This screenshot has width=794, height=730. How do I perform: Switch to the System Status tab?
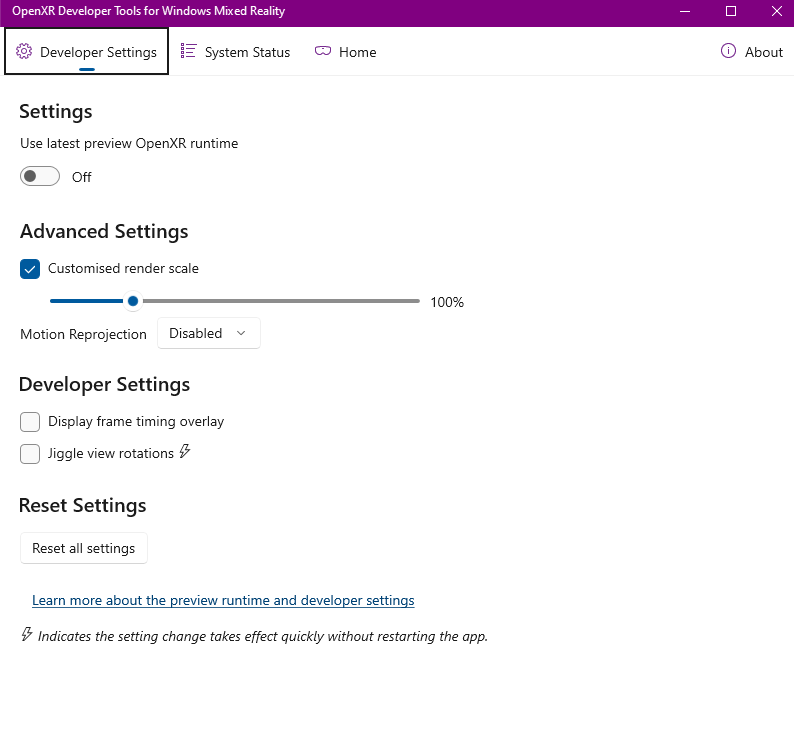pos(235,52)
